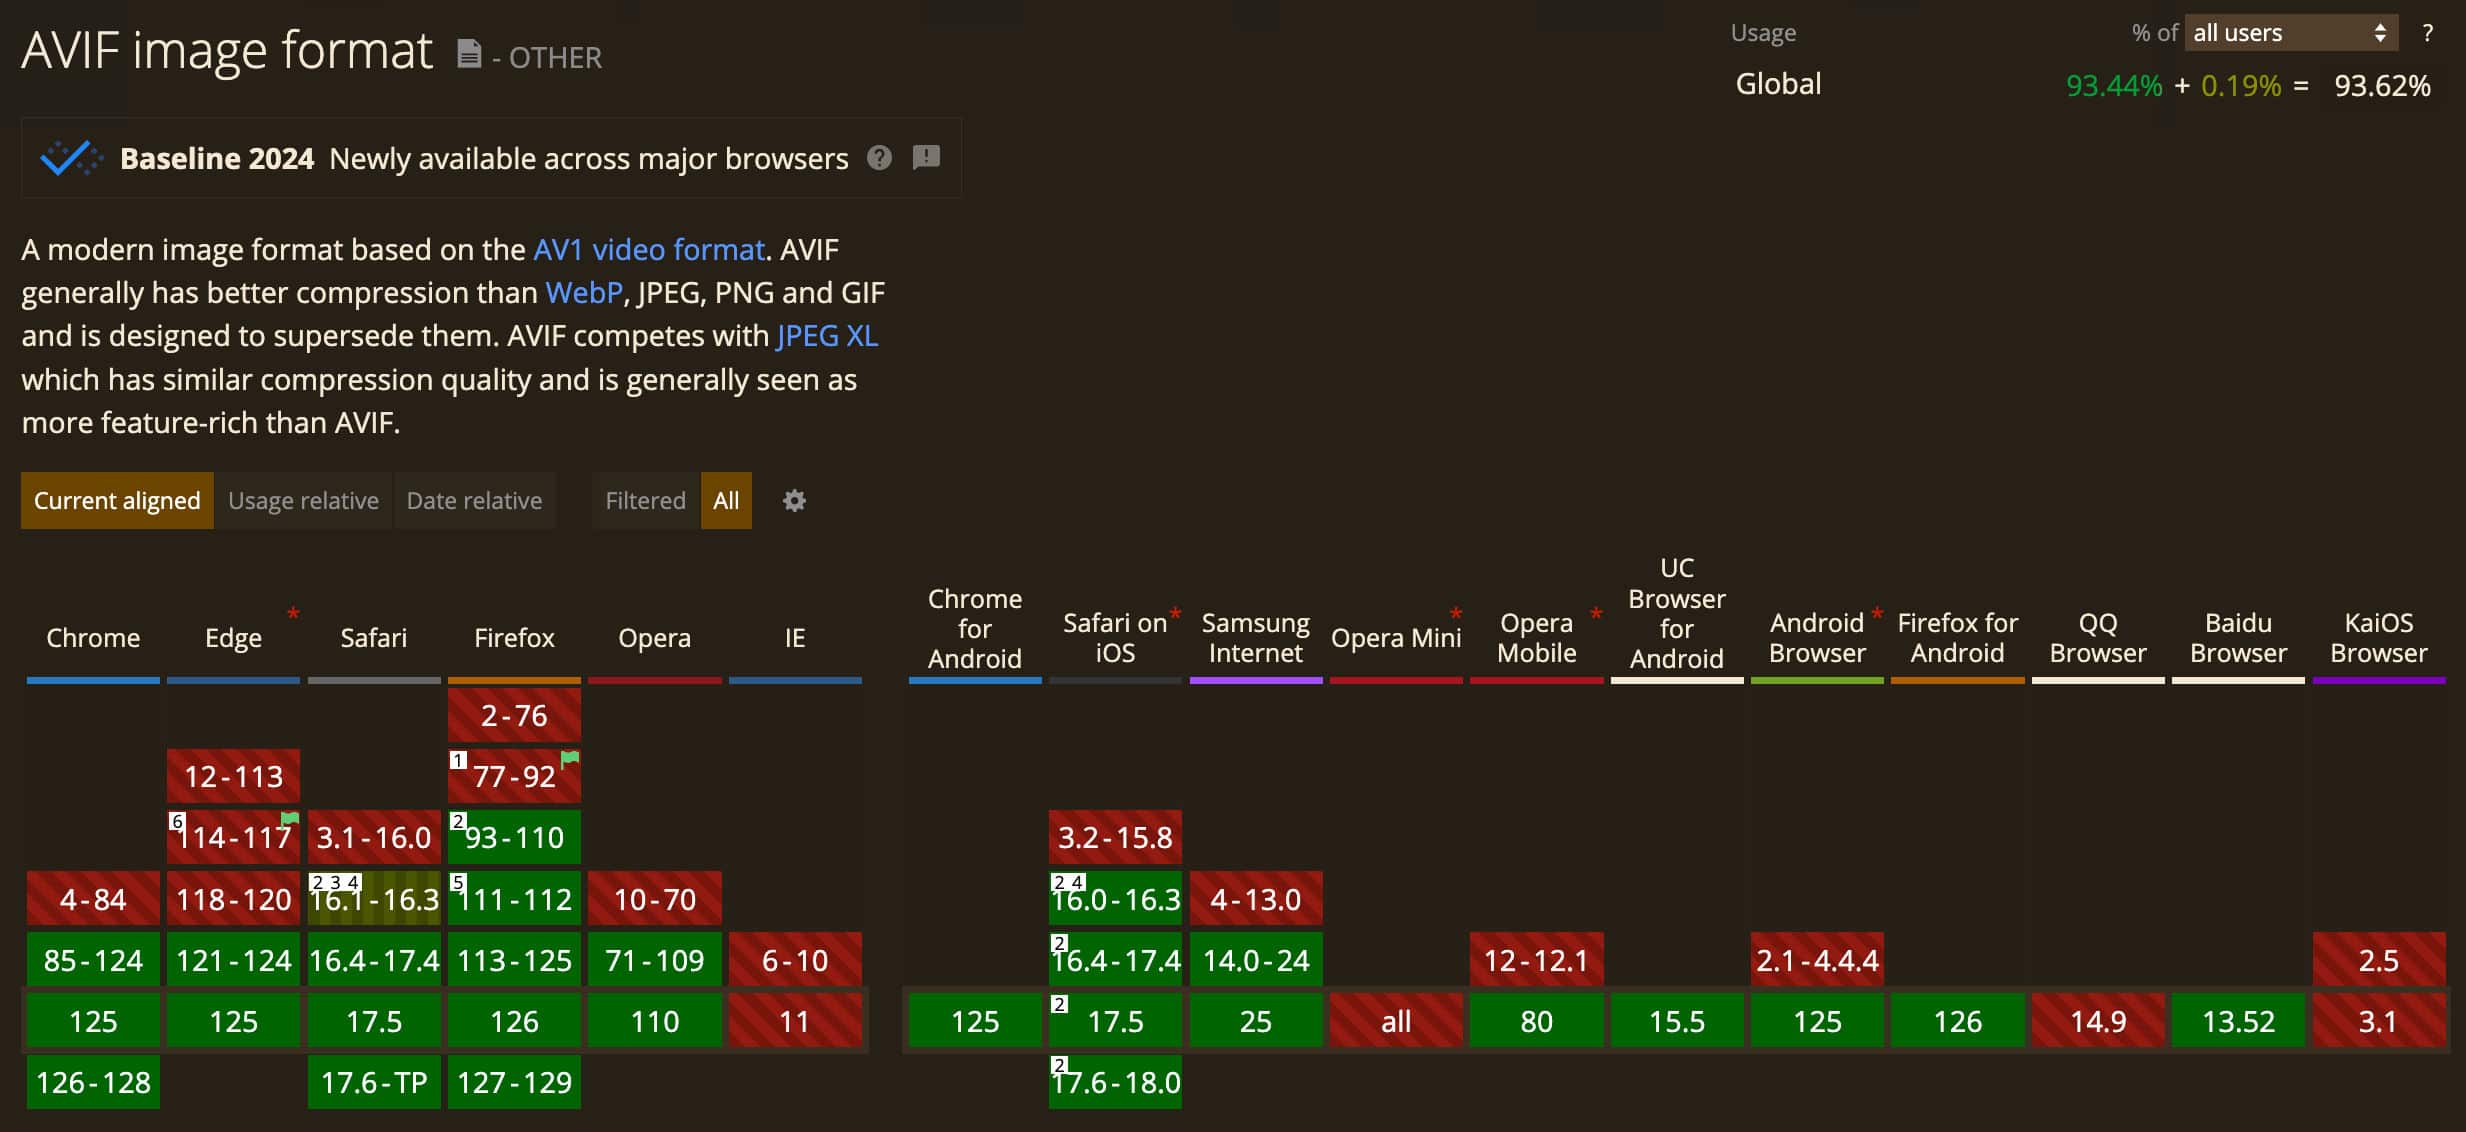
Task: Select the Date relative view
Action: point(474,501)
